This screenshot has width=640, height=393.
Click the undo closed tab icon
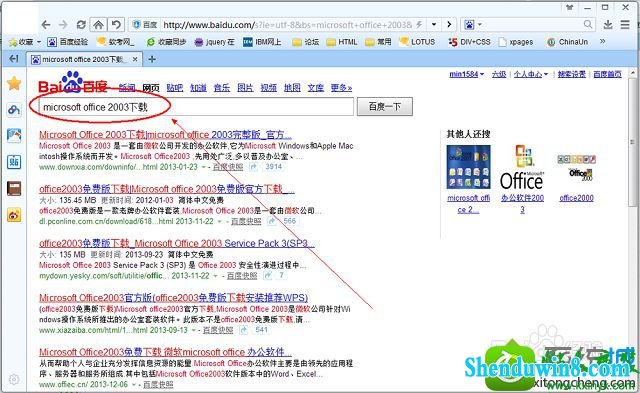(116, 25)
